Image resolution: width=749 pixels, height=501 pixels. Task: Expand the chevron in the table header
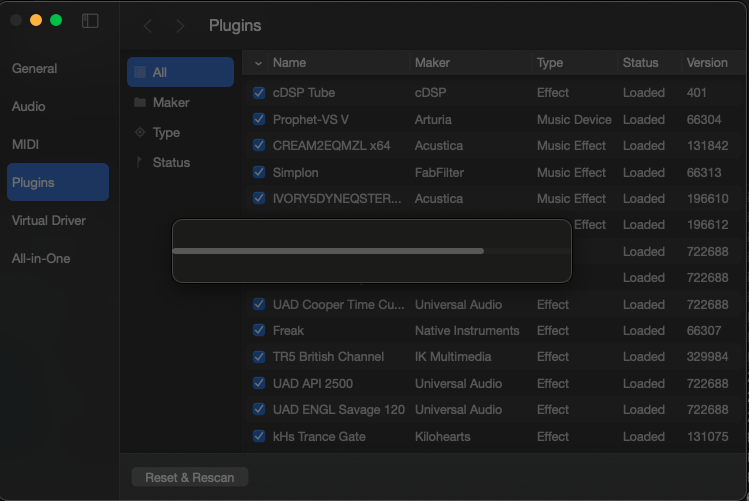pos(259,63)
